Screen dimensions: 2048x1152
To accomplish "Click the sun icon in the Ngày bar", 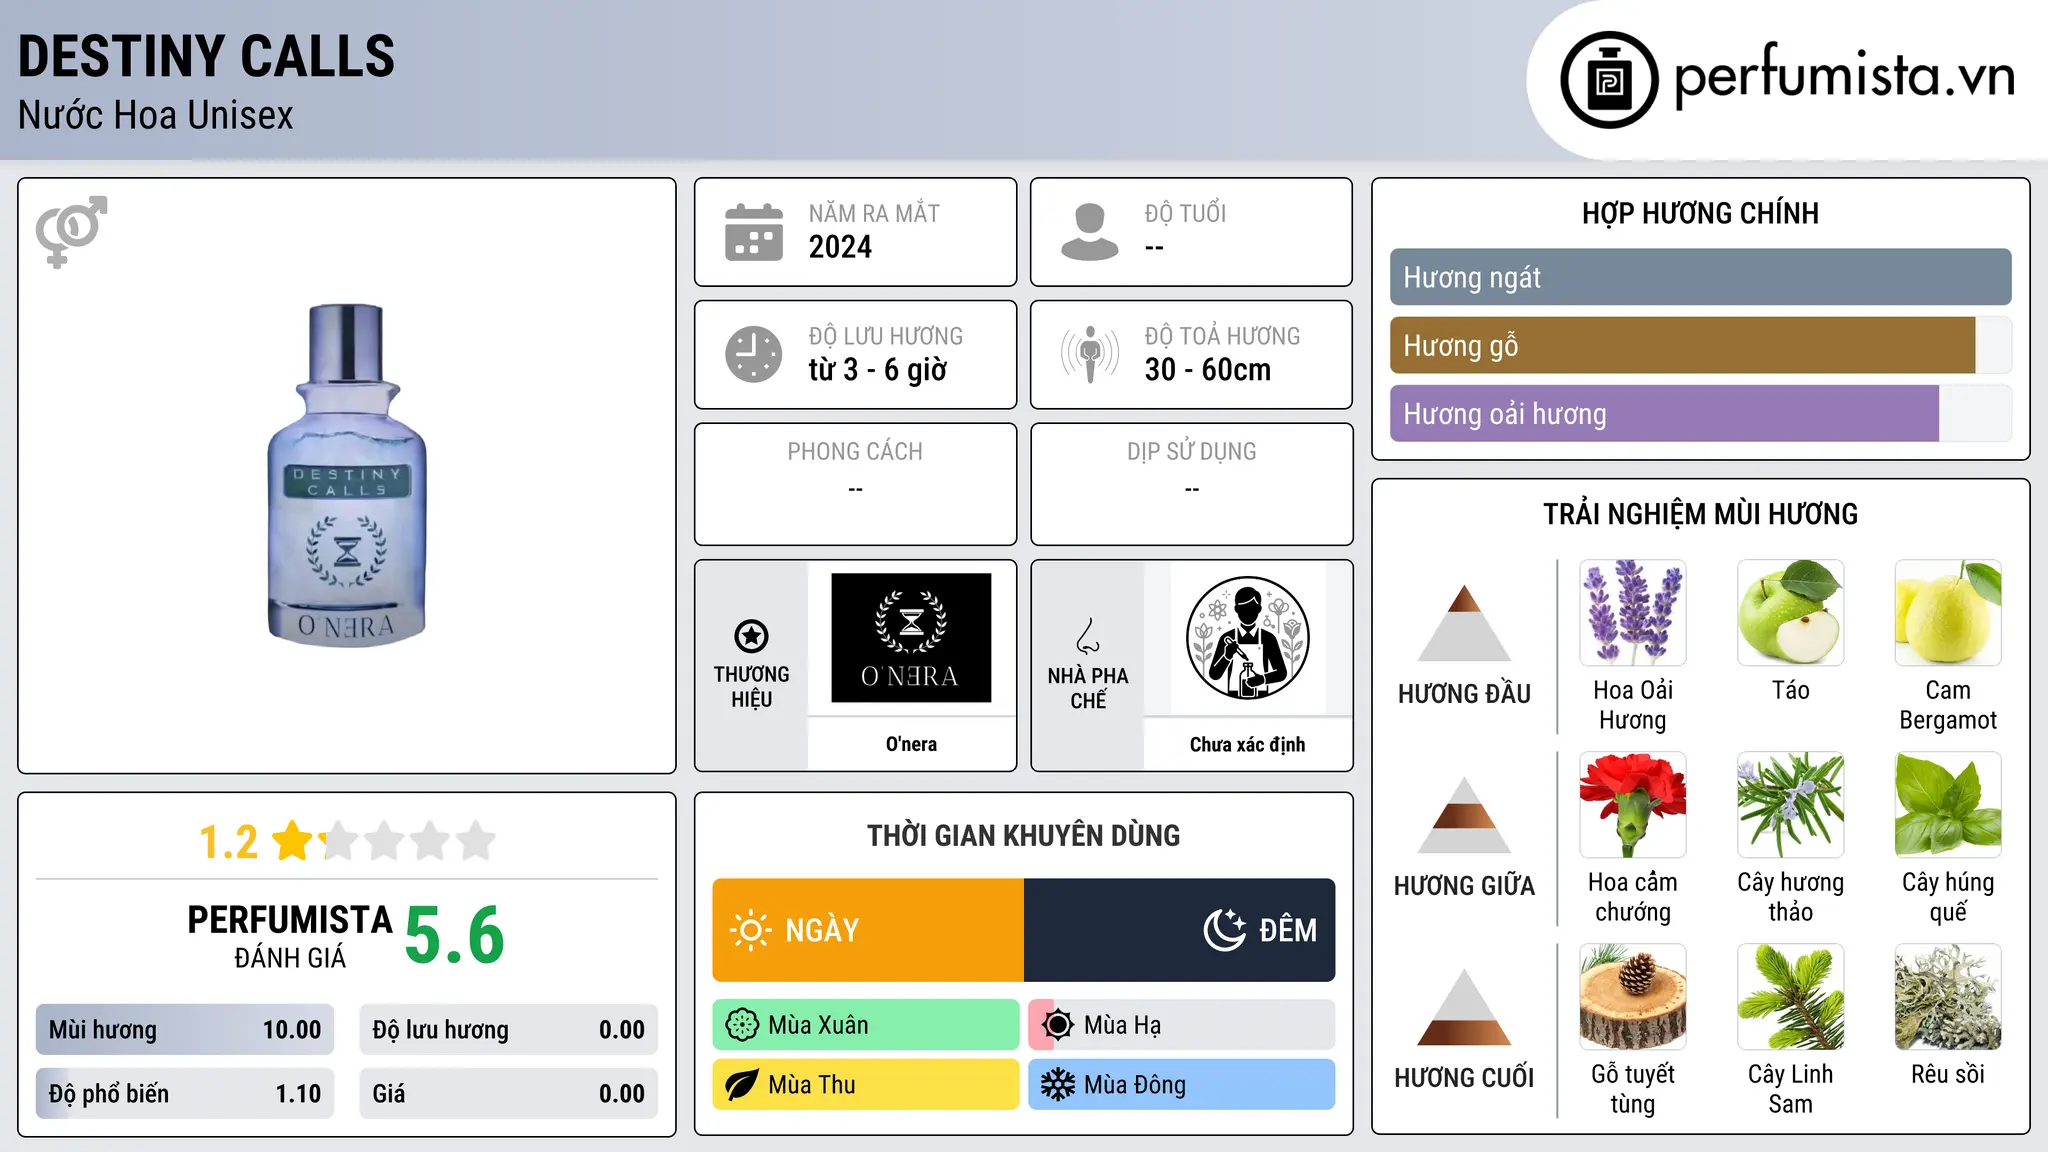I will click(751, 930).
